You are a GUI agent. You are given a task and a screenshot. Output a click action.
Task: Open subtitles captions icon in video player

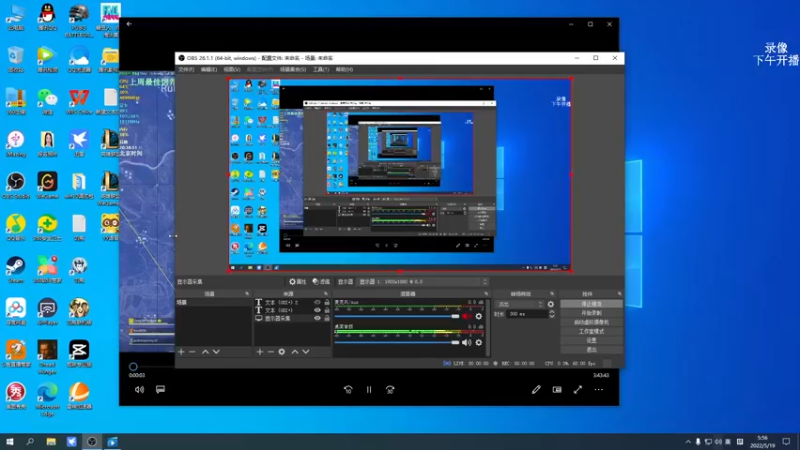click(x=160, y=389)
